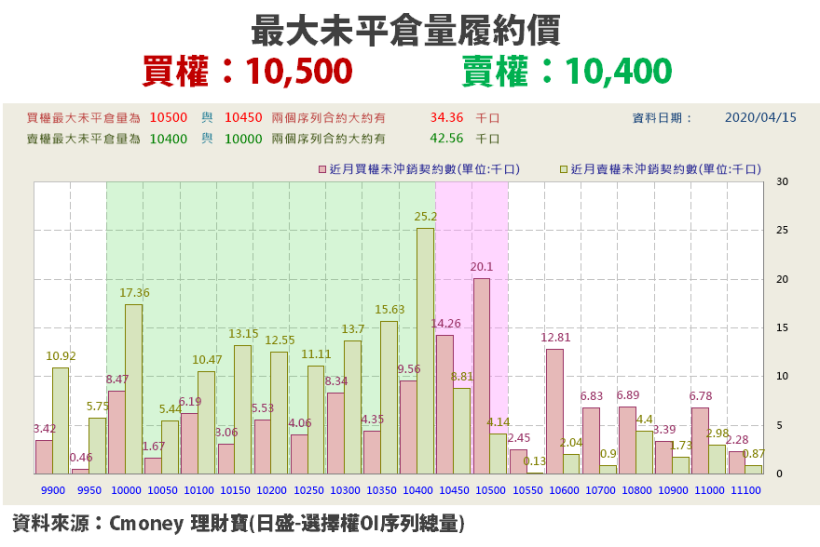Click the source caption mentioning Cmoney 理財寶
Image resolution: width=820 pixels, height=547 pixels.
[238, 523]
